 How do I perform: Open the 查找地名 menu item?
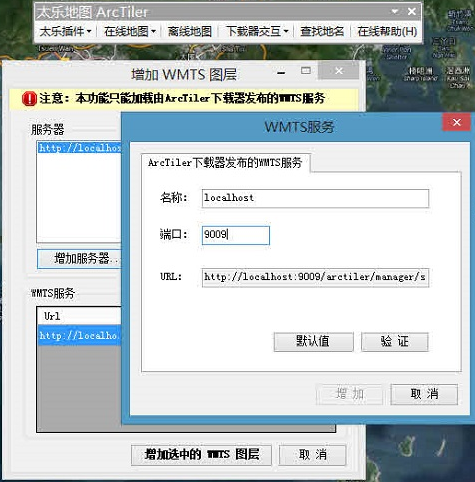[x=322, y=32]
